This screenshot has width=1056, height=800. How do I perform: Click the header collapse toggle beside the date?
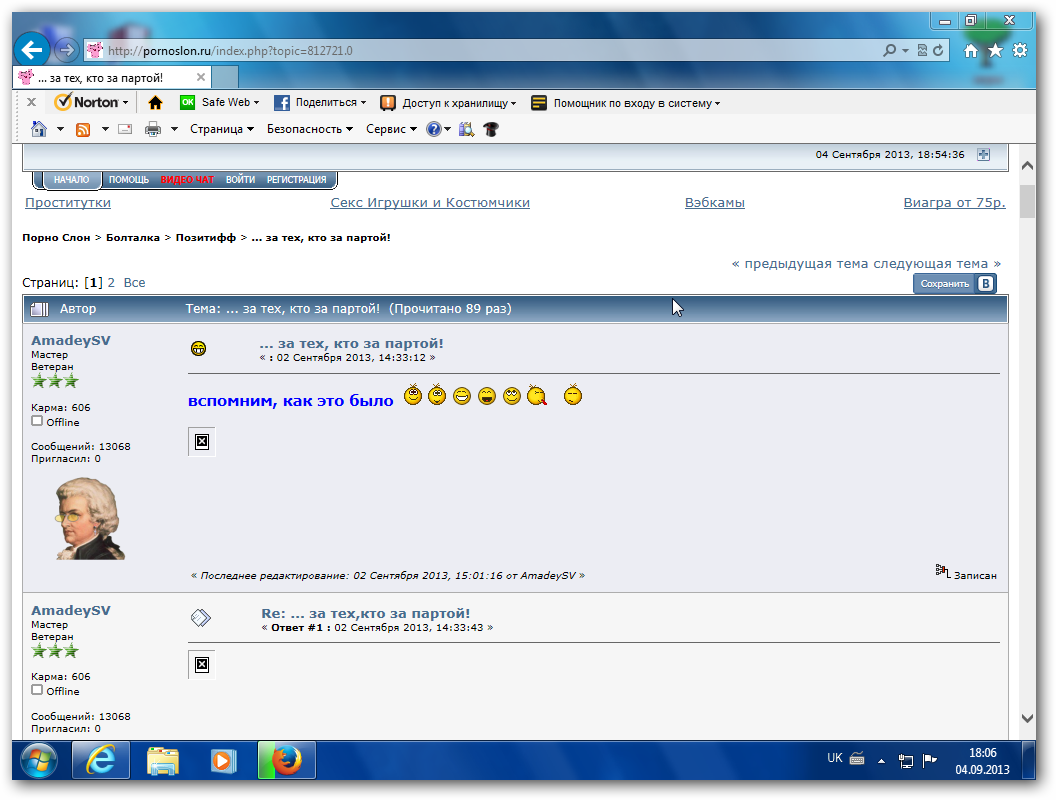(983, 154)
